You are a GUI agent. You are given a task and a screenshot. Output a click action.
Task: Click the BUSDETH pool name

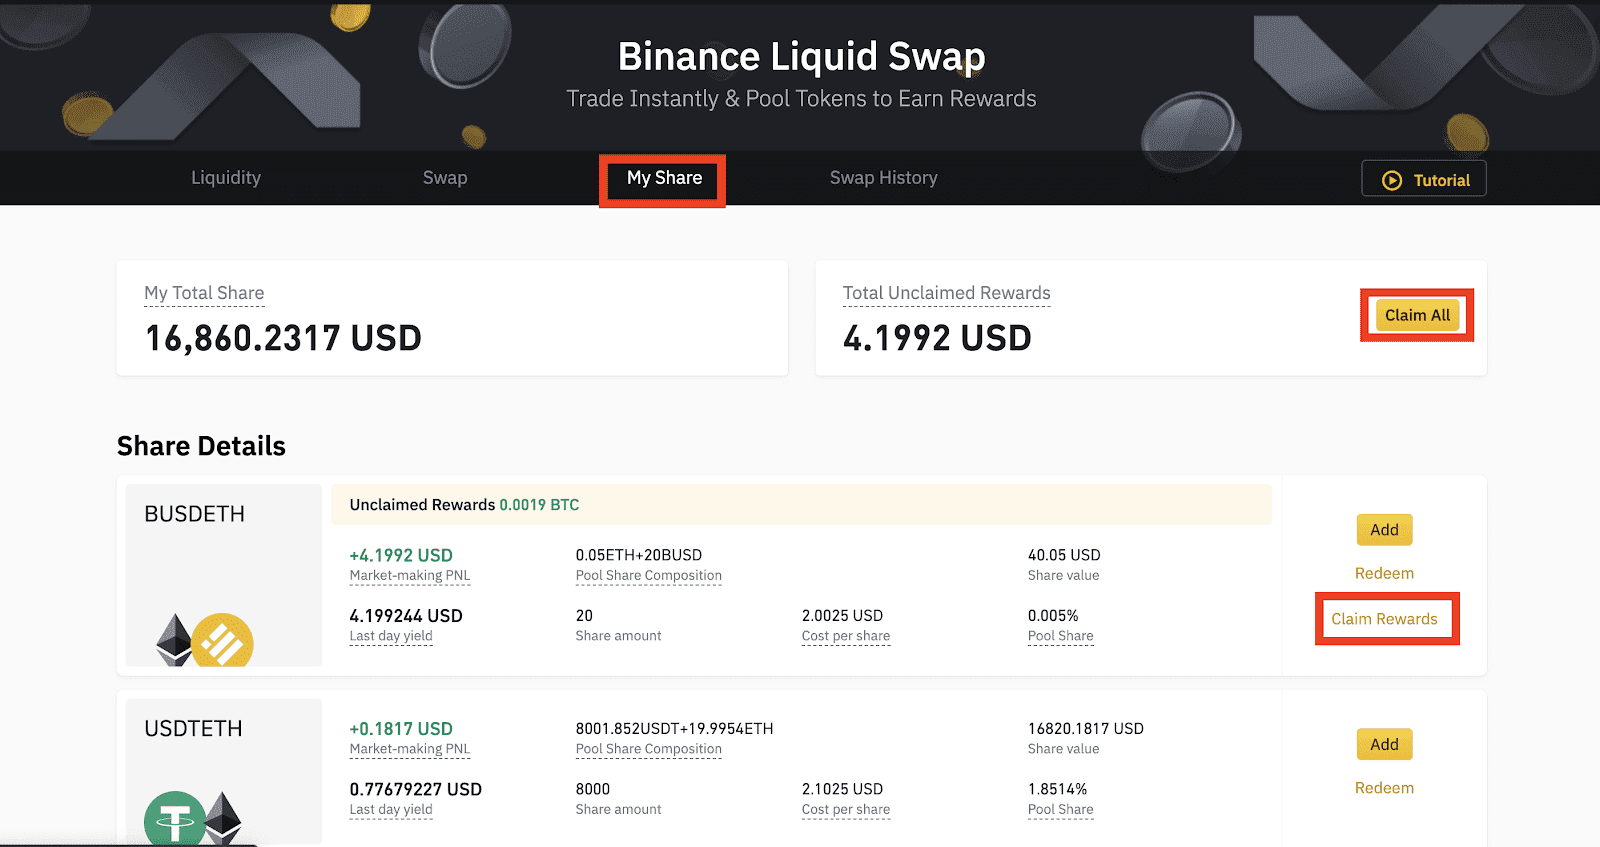pos(194,514)
